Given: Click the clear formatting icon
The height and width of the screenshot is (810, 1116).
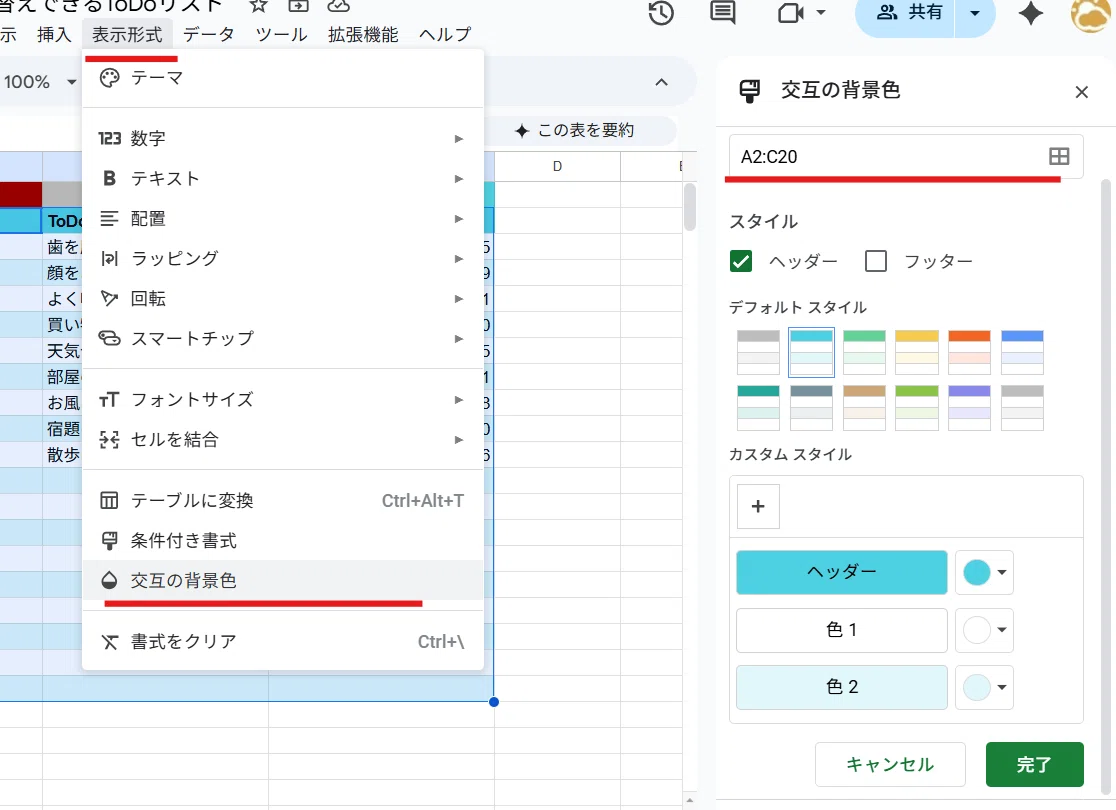Looking at the screenshot, I should coord(109,642).
